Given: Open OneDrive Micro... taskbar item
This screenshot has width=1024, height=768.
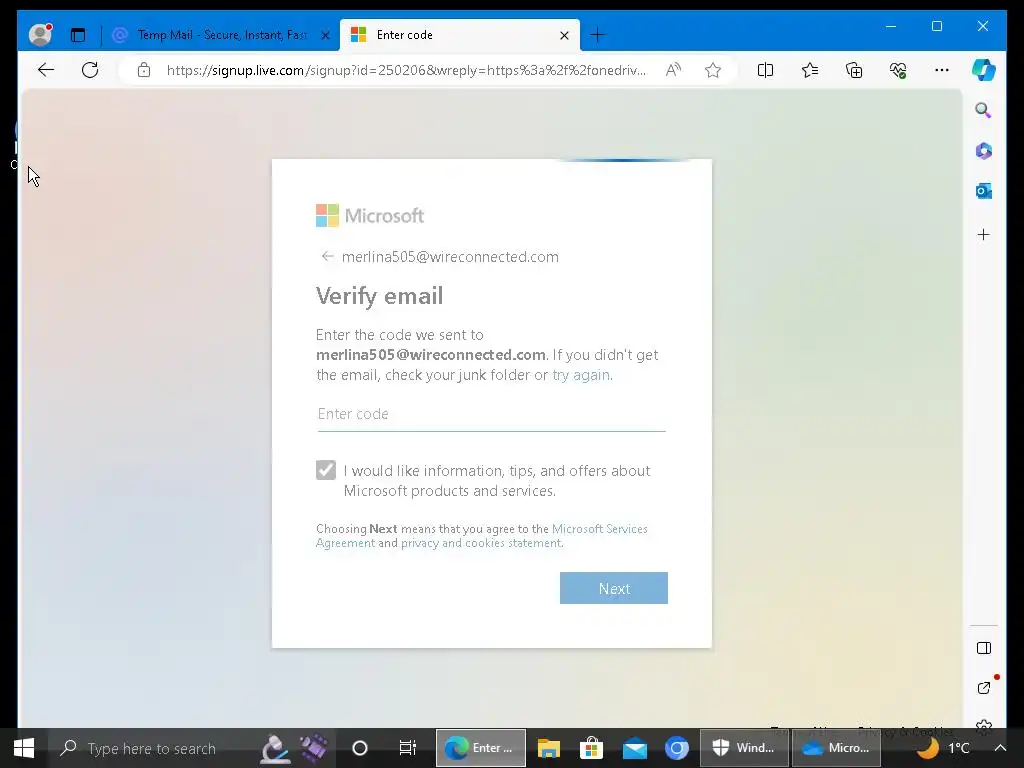Looking at the screenshot, I should (x=836, y=748).
